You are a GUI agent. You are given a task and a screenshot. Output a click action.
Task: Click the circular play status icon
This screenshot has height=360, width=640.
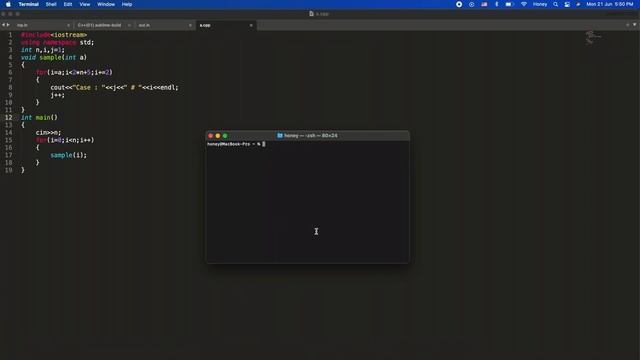[471, 4]
